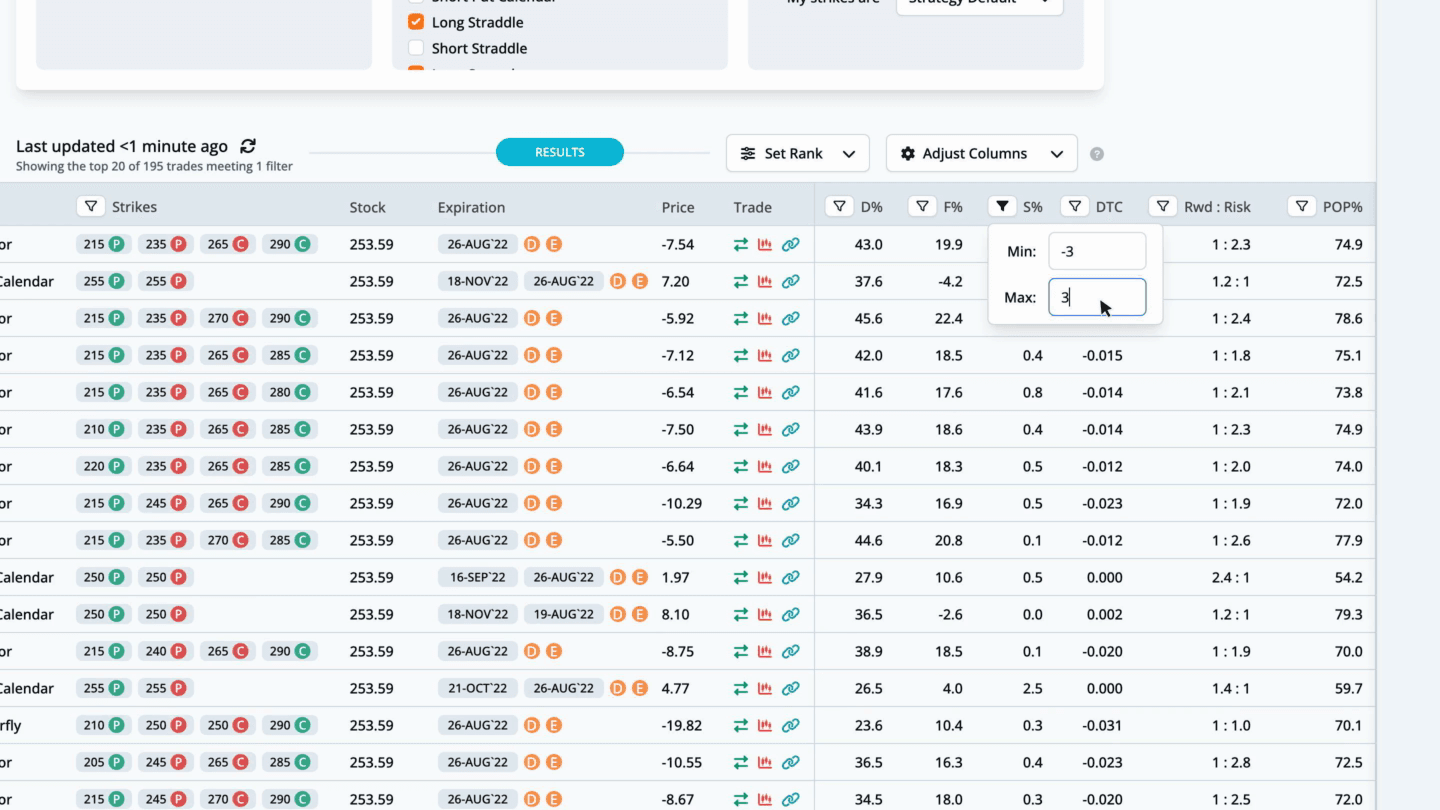
Task: Click the 270 C strike chip in the -5.92 row
Action: click(x=228, y=318)
